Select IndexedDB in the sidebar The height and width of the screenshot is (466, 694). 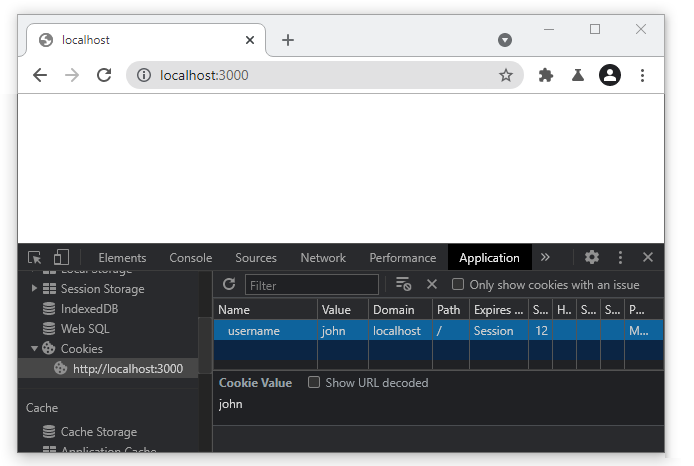tap(89, 309)
